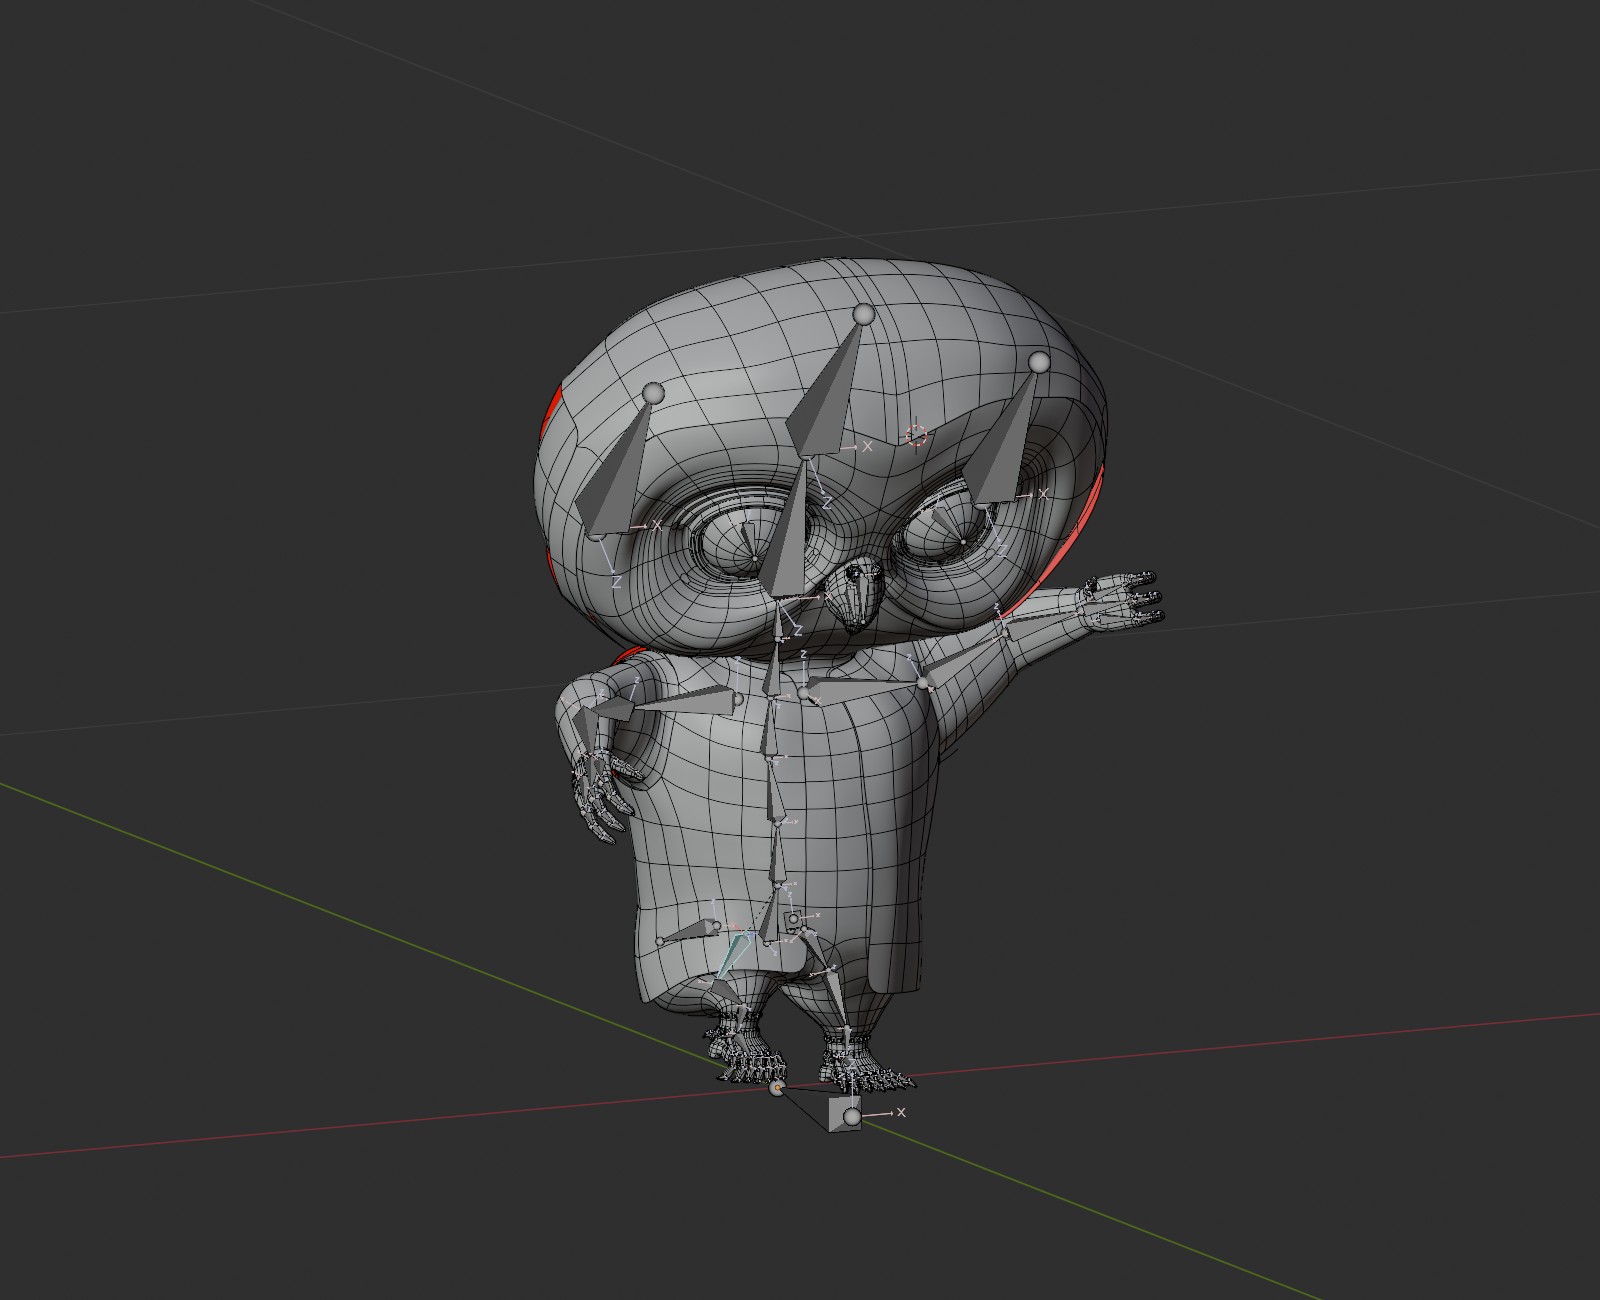Select the head bone tip sphere above the arm holding the hip

click(x=653, y=393)
